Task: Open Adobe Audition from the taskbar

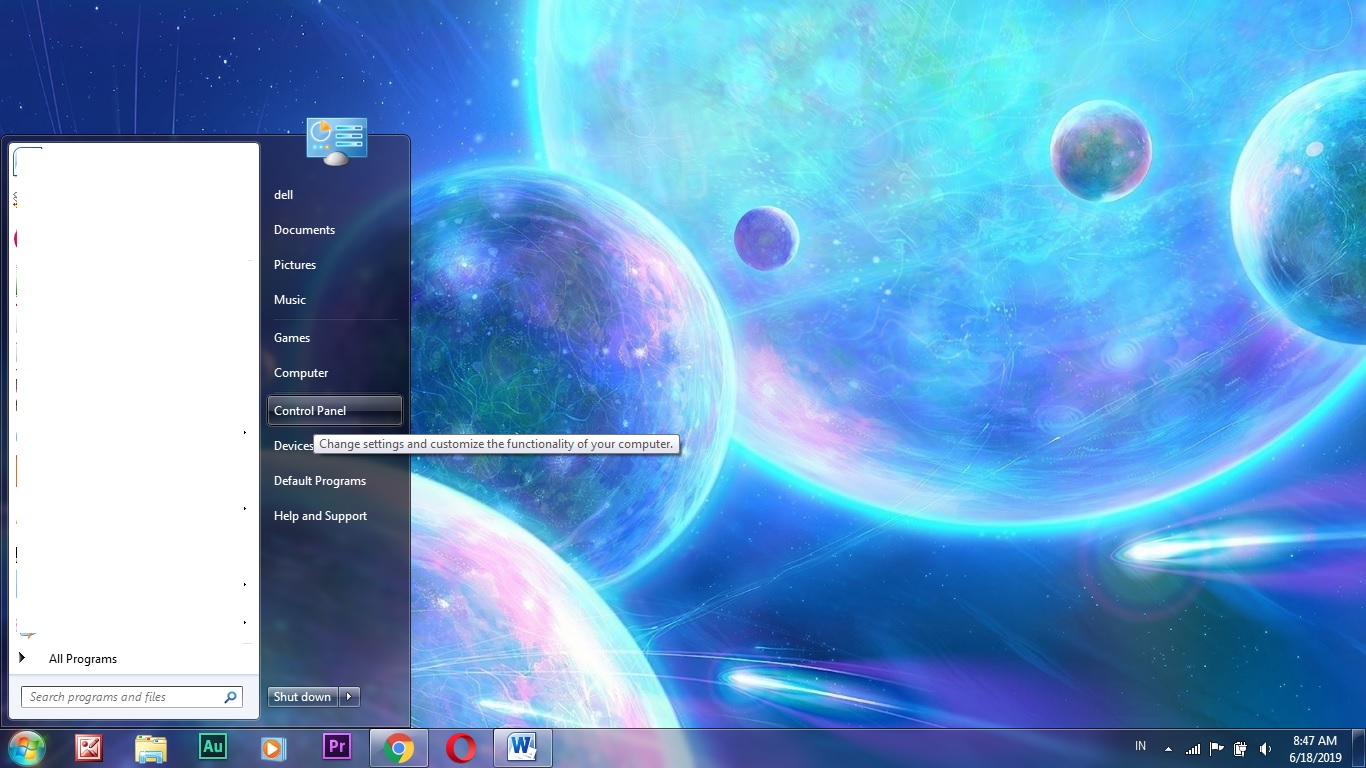Action: tap(212, 747)
